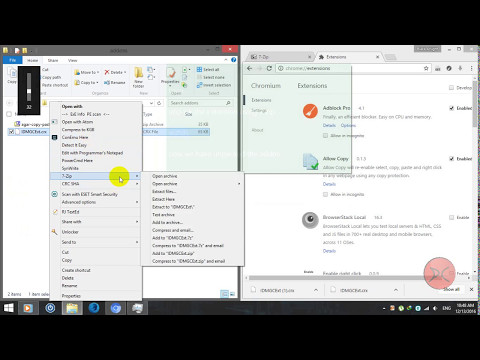Open Chromium from the taskbar
This screenshot has height=360, width=480.
[x=116, y=308]
